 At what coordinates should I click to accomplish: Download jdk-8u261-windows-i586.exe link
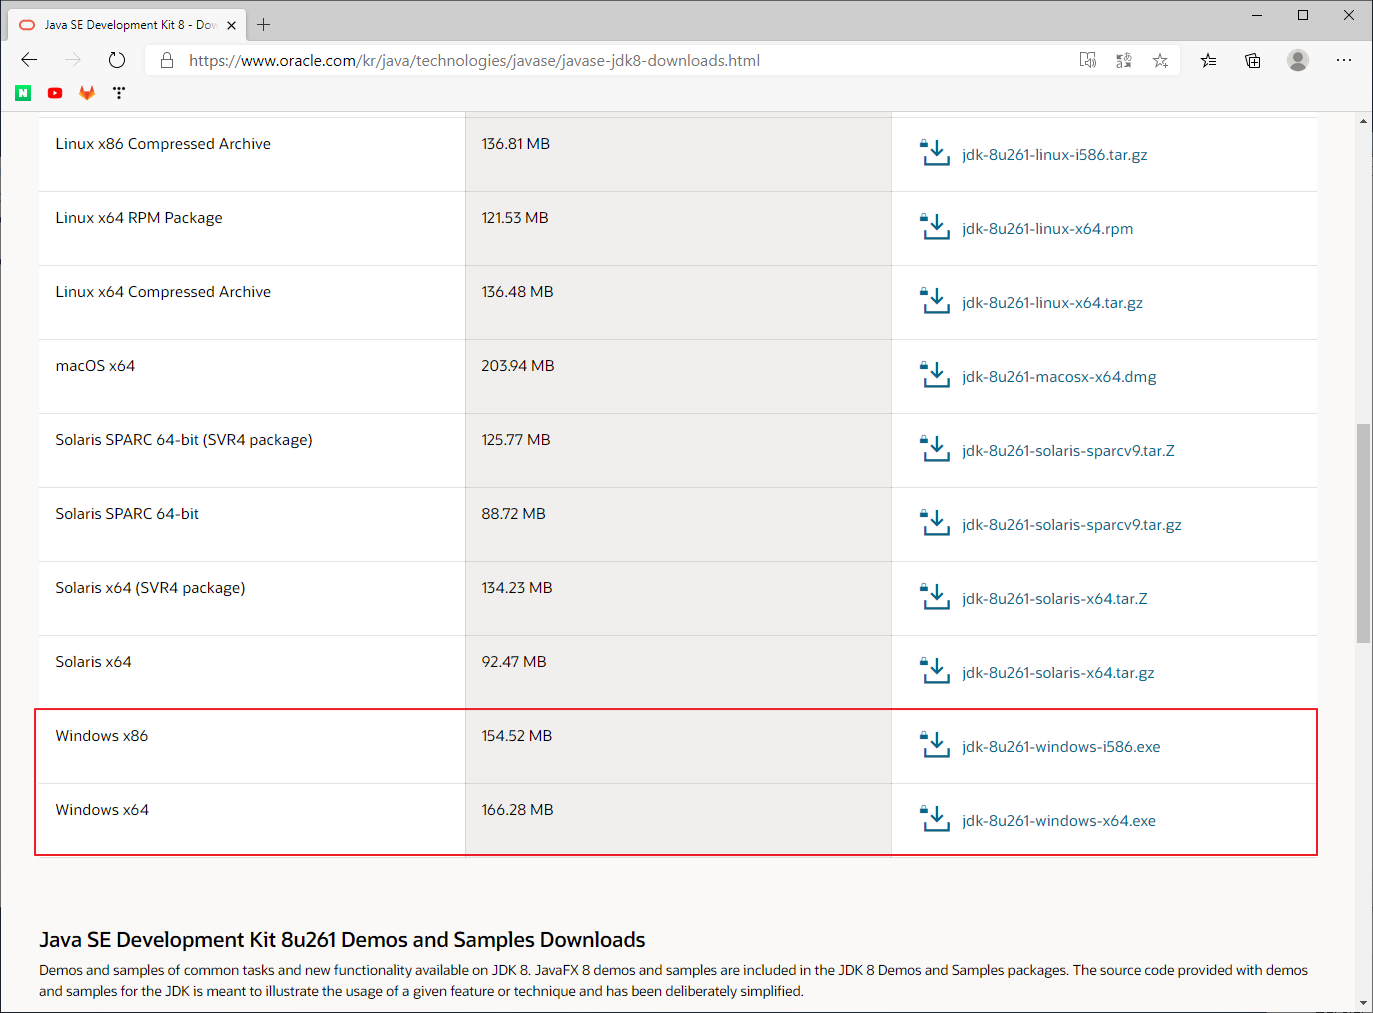coord(1061,747)
